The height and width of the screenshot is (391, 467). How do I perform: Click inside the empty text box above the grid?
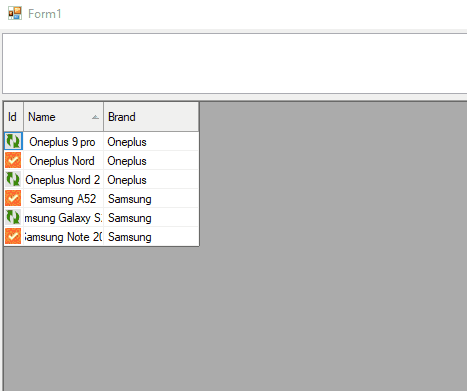[235, 63]
